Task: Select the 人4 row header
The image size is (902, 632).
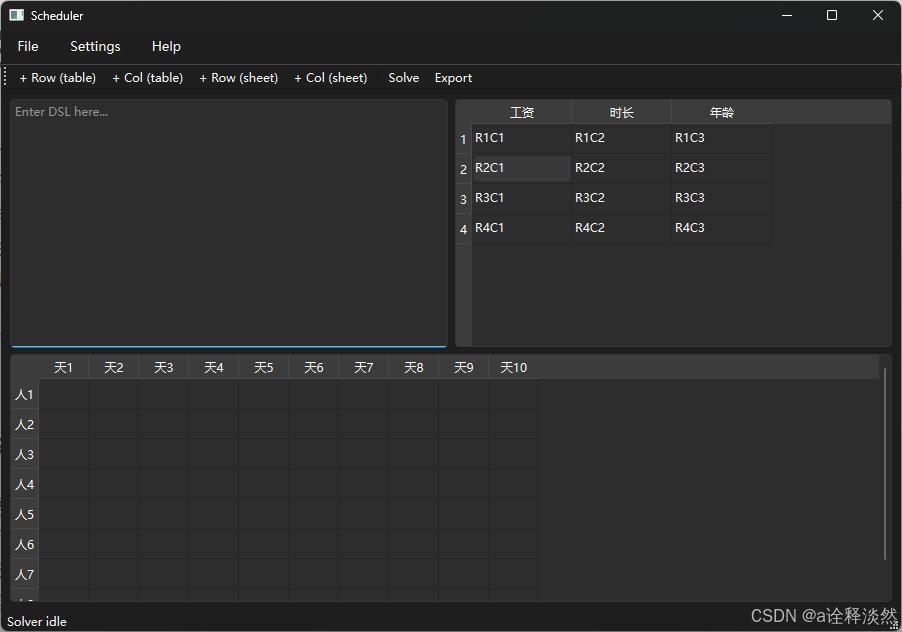Action: click(25, 484)
